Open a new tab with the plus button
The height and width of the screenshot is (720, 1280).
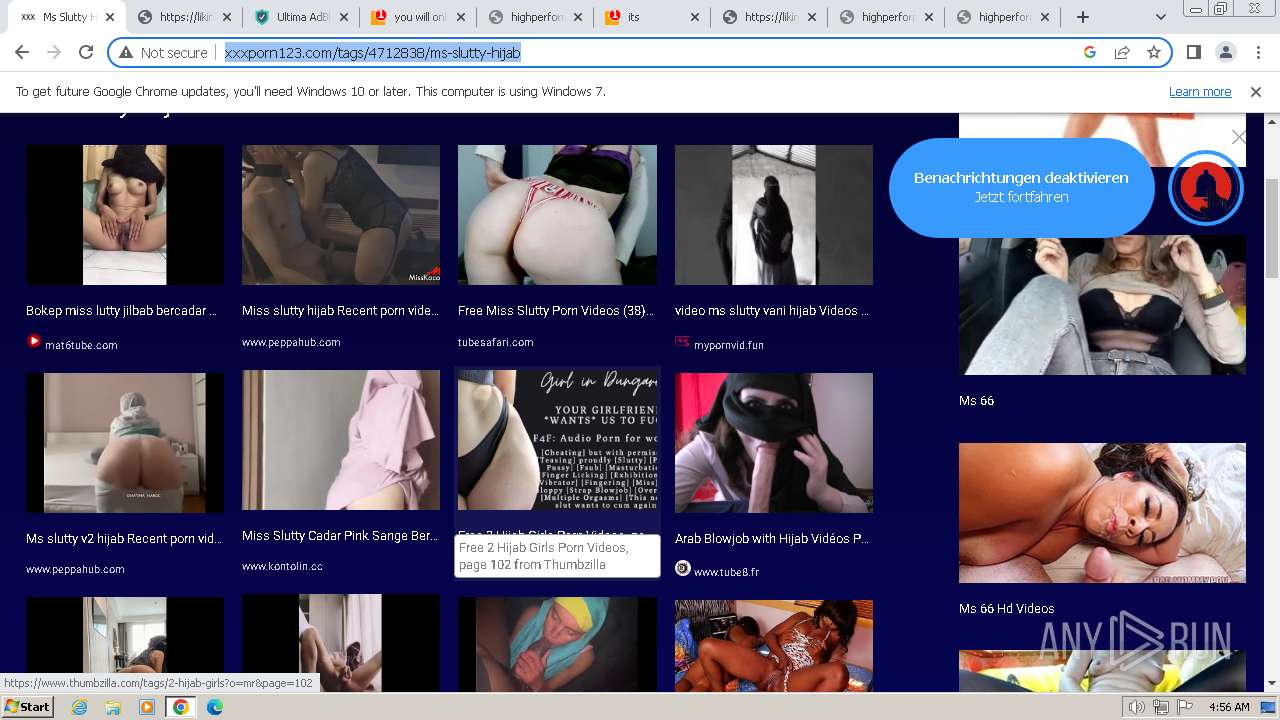click(x=1083, y=17)
